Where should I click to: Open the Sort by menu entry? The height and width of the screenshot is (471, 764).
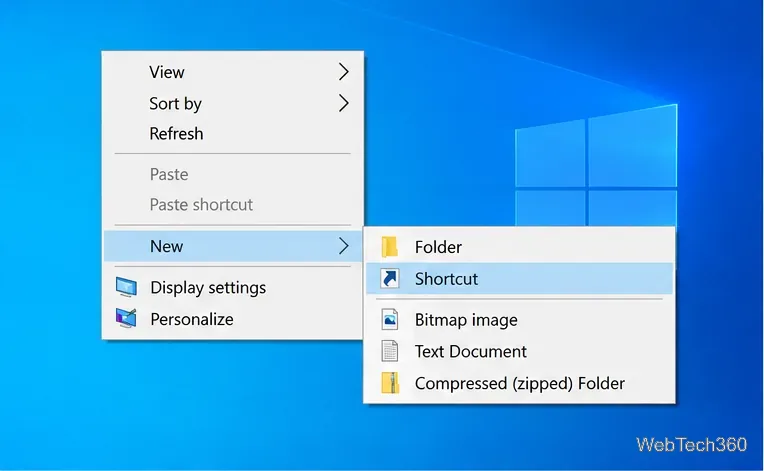(233, 103)
